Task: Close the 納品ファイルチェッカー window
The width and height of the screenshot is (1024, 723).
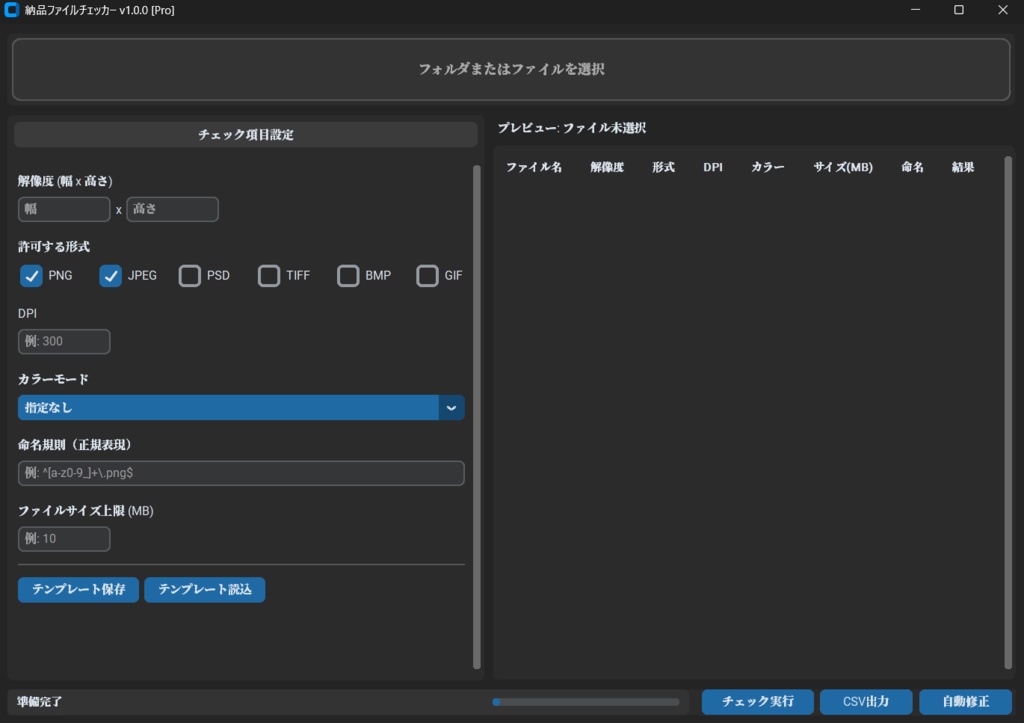Action: [1002, 10]
